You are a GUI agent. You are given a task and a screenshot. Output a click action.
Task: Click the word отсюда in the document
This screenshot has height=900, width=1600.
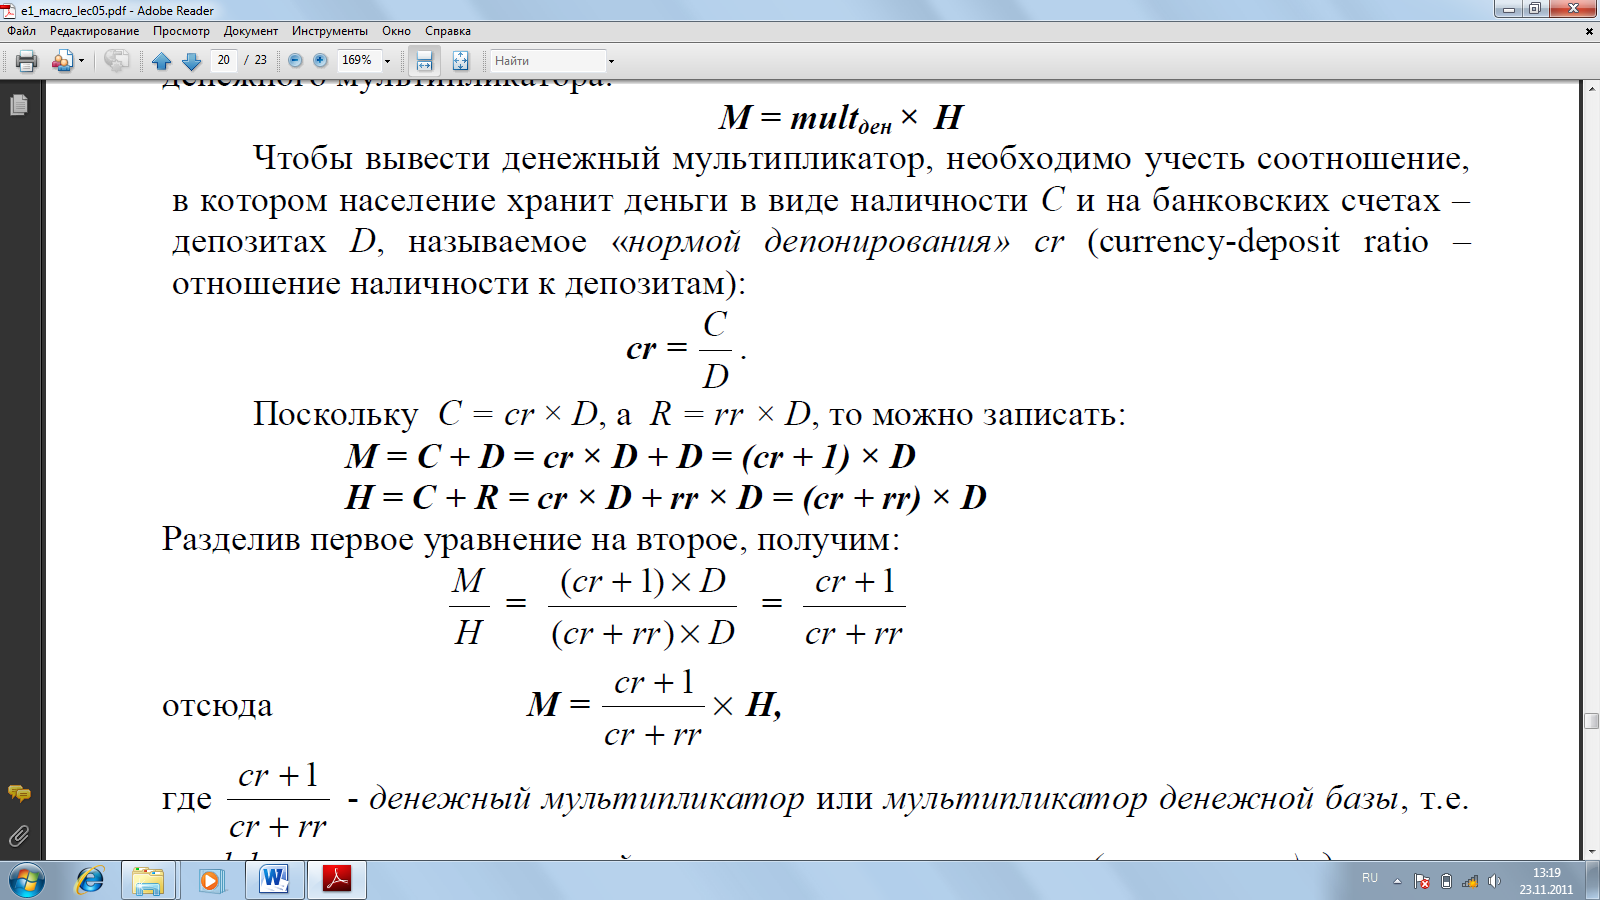(x=217, y=706)
